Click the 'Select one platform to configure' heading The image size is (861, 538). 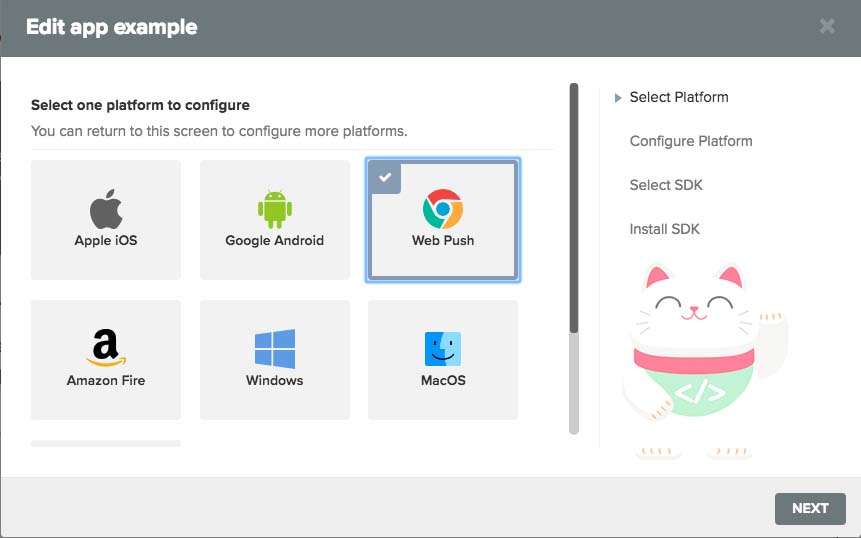140,105
